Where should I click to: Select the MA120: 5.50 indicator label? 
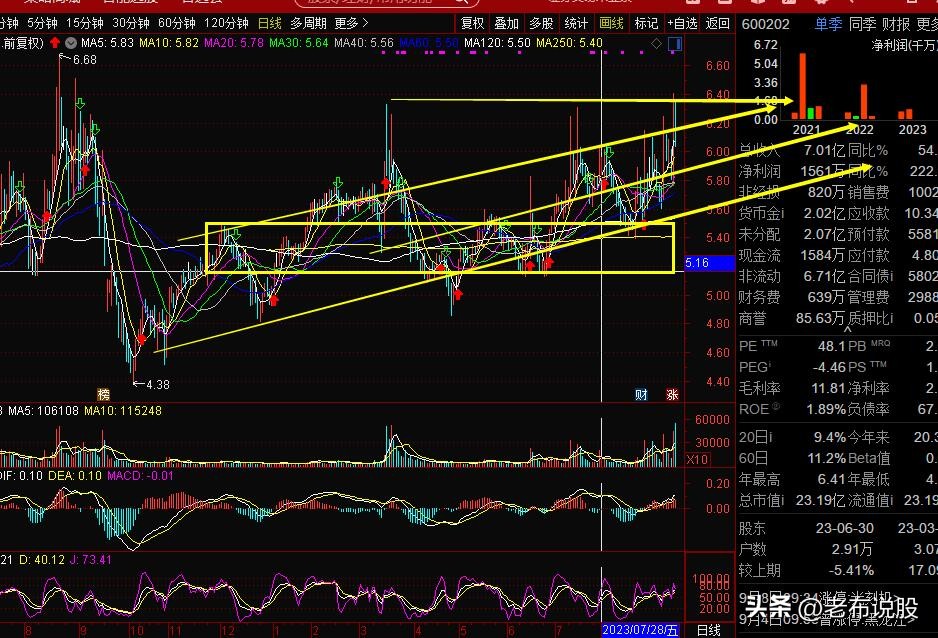point(497,43)
